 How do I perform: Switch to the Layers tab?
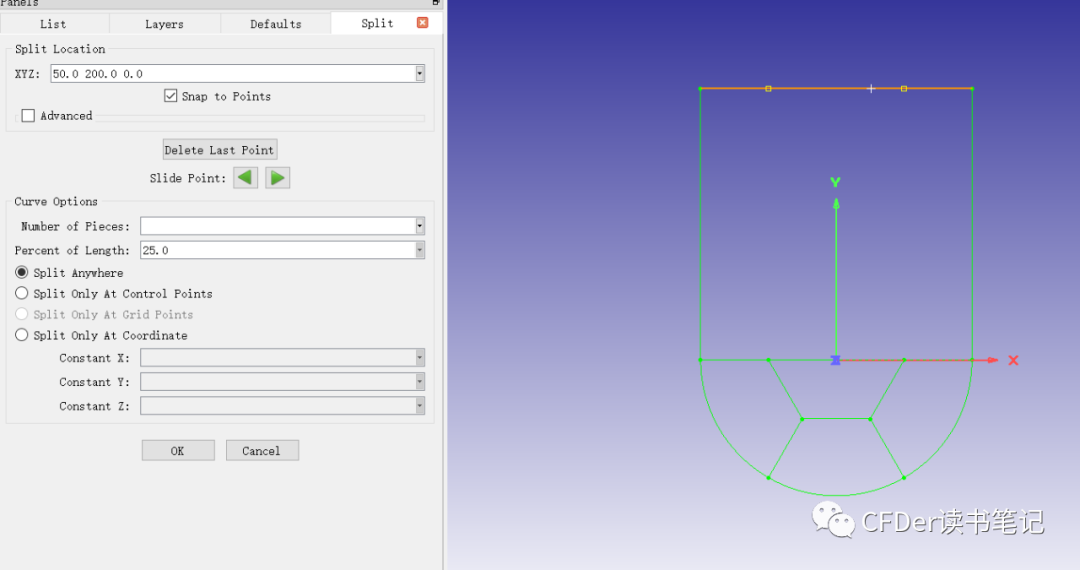point(165,24)
